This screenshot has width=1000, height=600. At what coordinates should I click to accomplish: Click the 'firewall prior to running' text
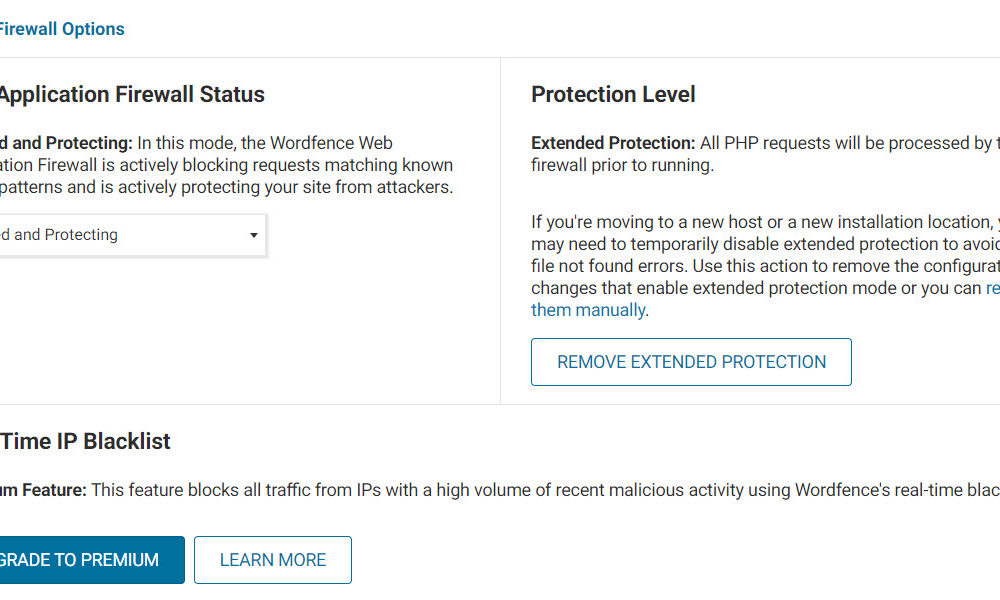622,165
